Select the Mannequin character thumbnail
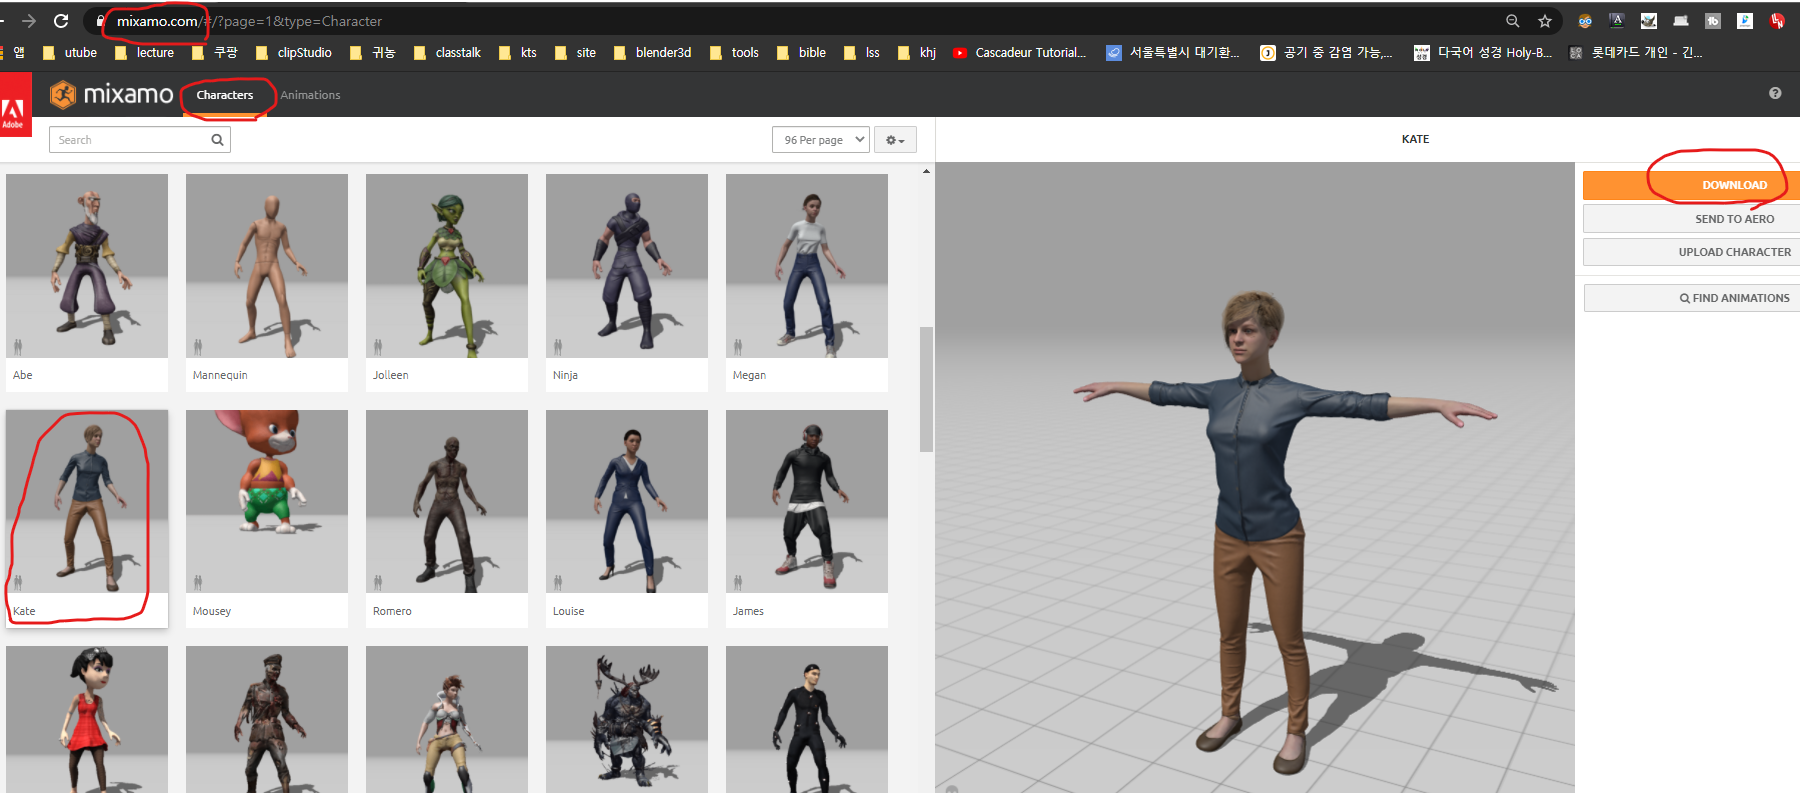The image size is (1800, 793). tap(267, 266)
